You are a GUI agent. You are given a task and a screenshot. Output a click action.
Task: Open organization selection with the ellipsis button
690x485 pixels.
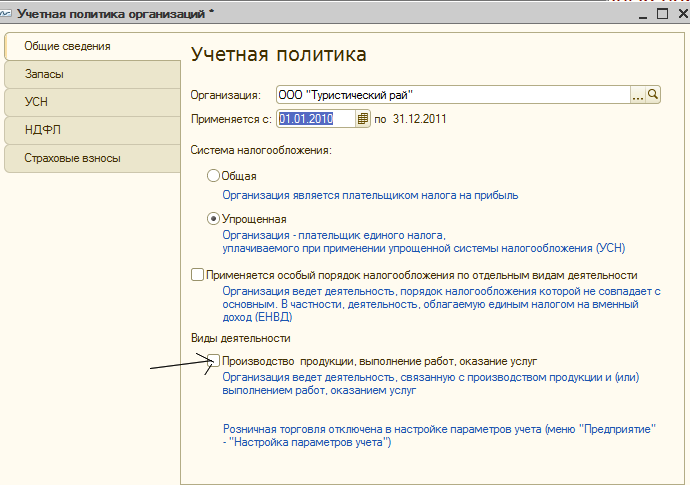pos(637,95)
